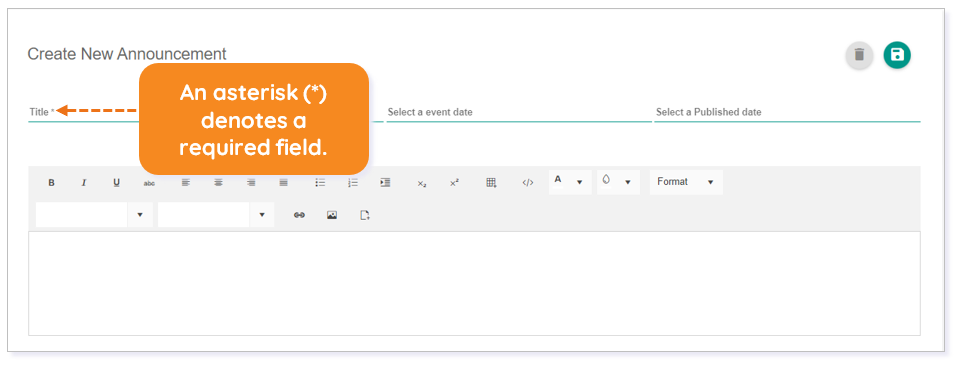
Task: Insert a hyperlink
Action: 299,215
